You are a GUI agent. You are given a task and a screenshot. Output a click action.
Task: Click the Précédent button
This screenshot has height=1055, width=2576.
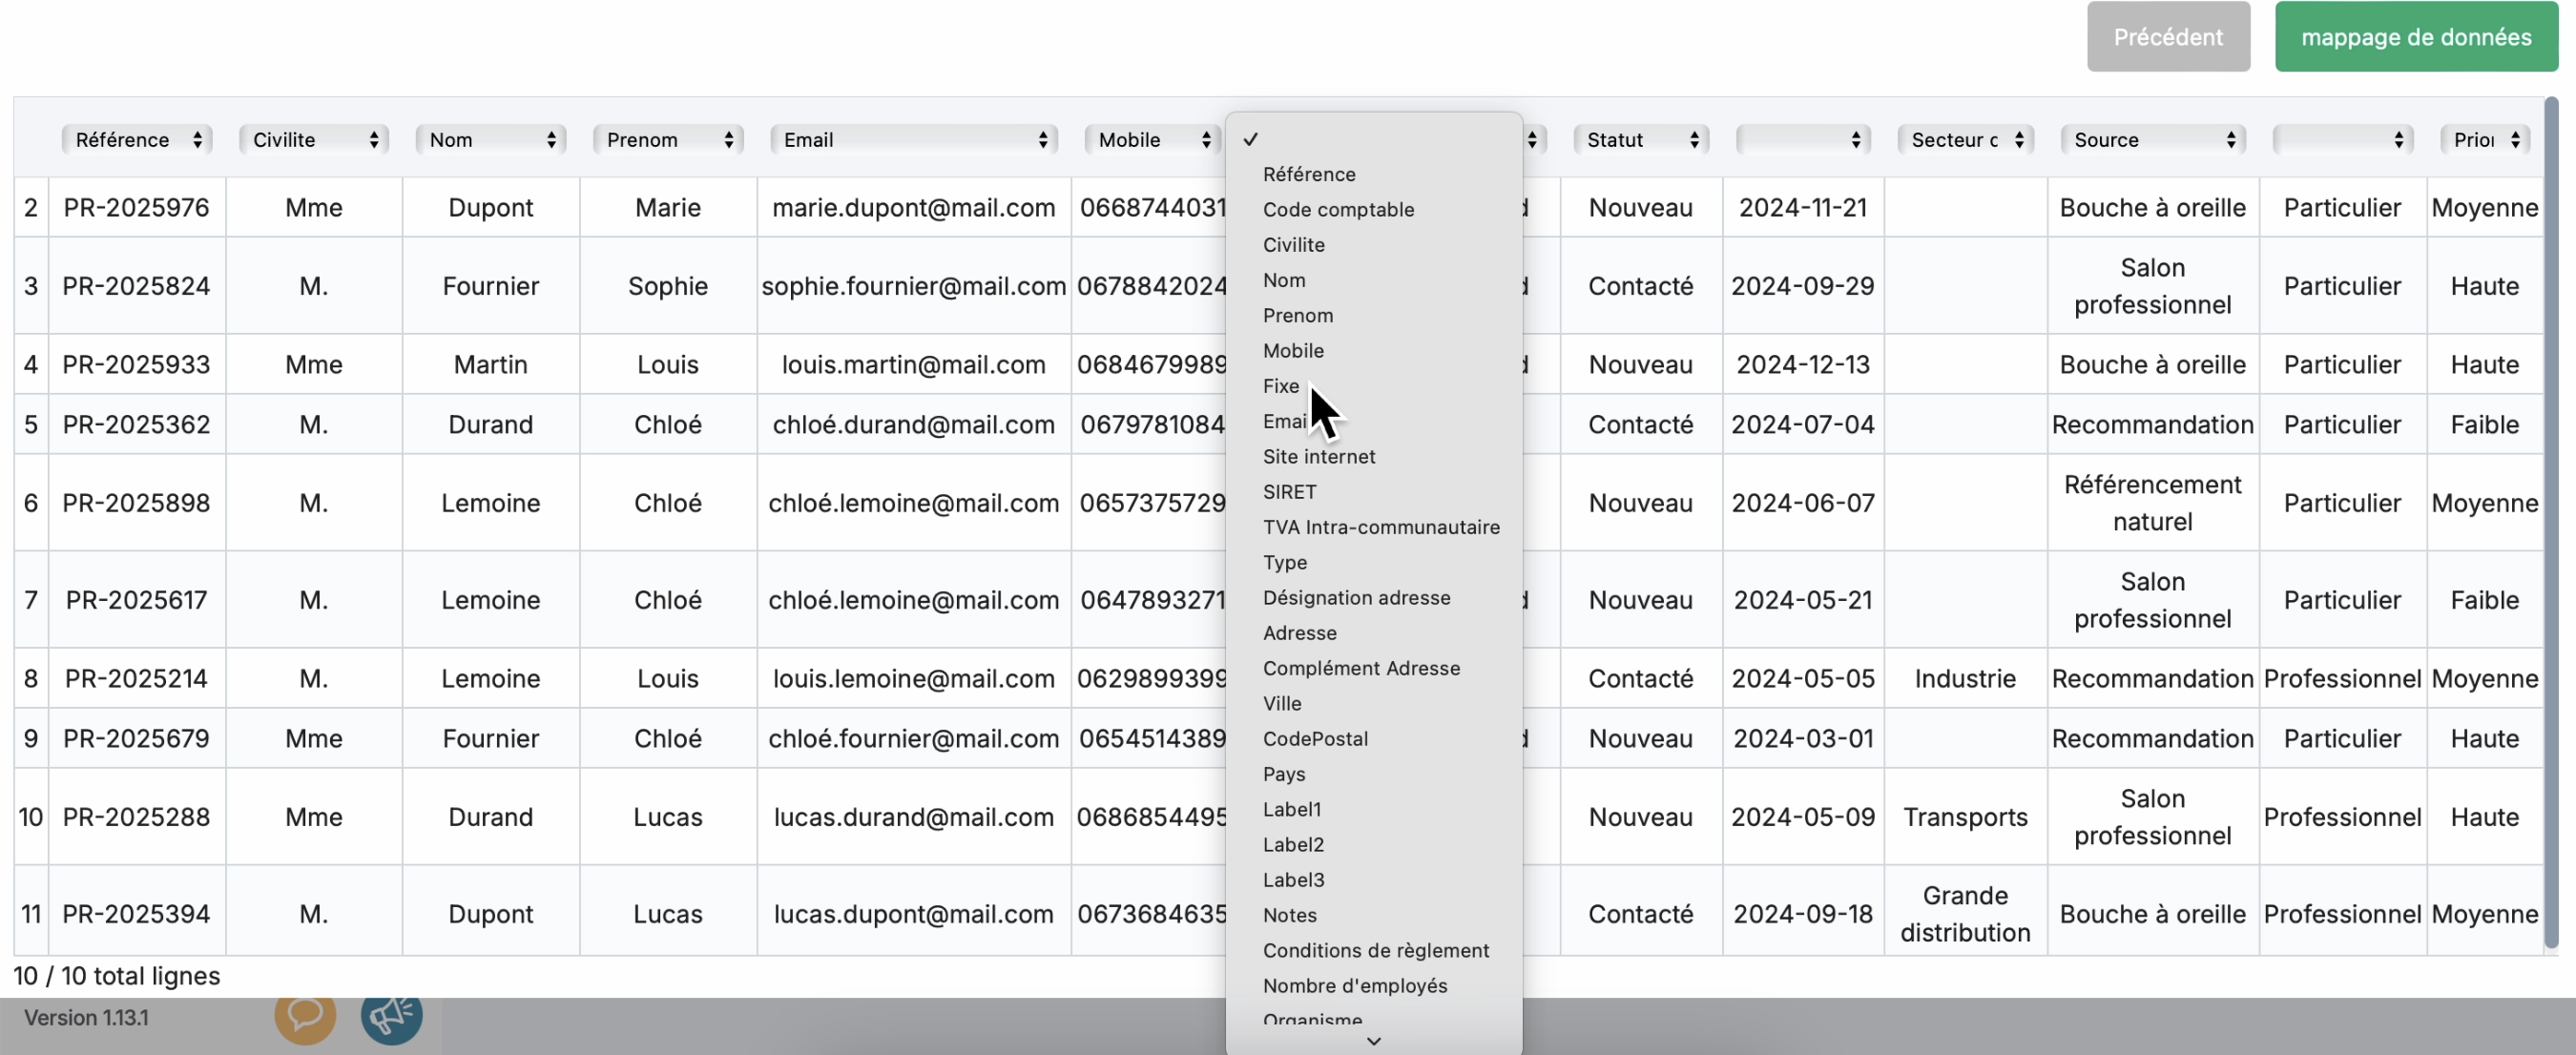pyautogui.click(x=2167, y=37)
